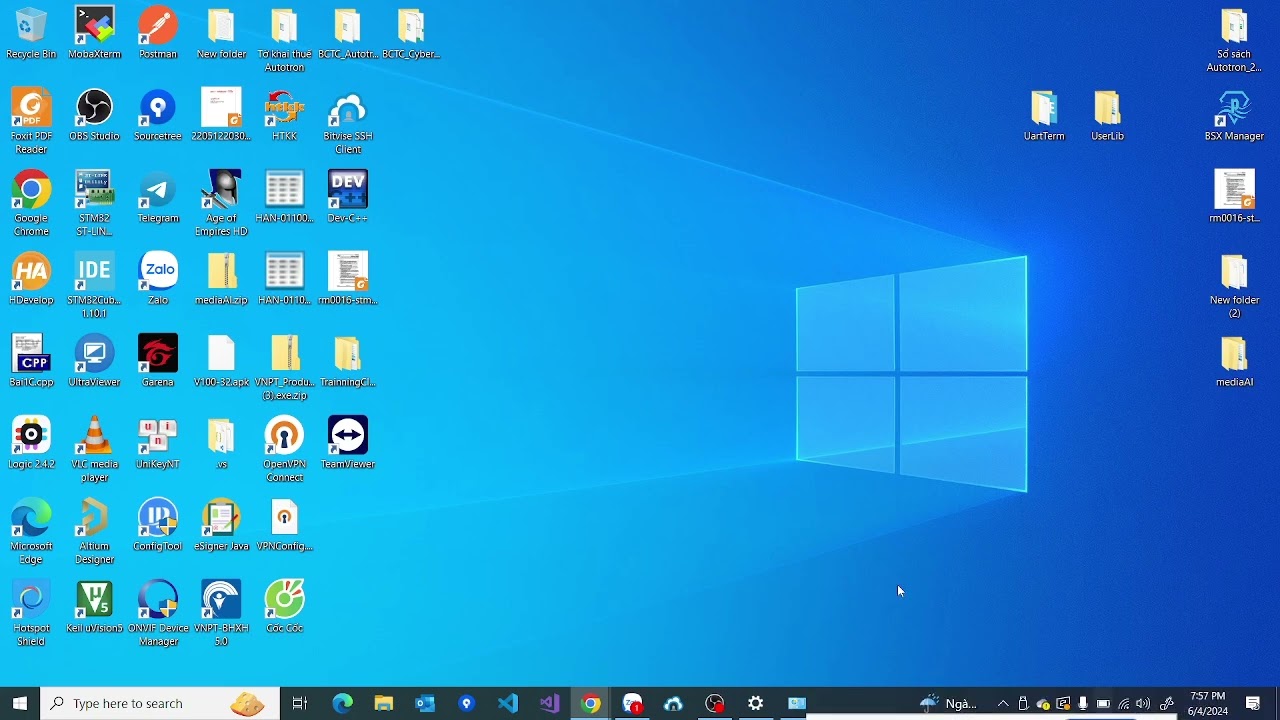Click the ConfigTool desktop shortcut

158,525
